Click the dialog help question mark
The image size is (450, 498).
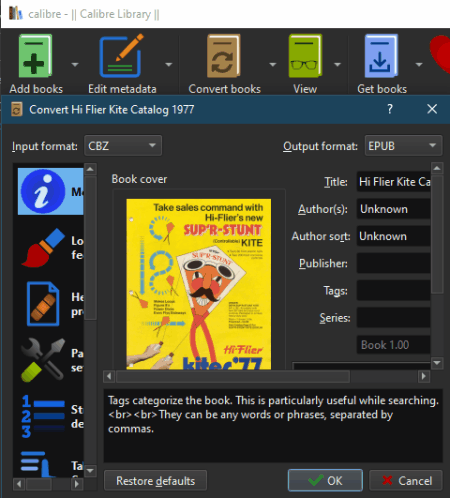(x=390, y=109)
